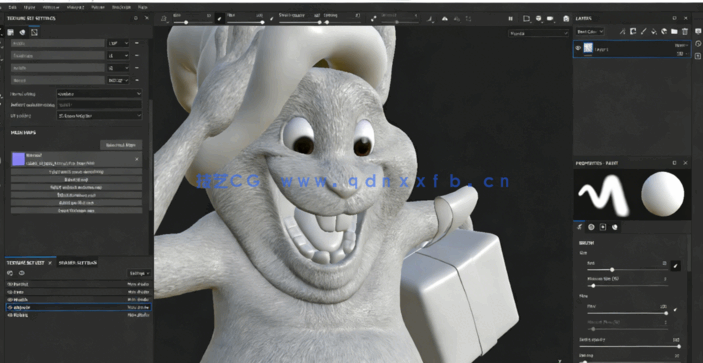Click the diagonal arrows icon before the Distance slider
Image resolution: width=703 pixels, height=363 pixels.
coord(373,19)
